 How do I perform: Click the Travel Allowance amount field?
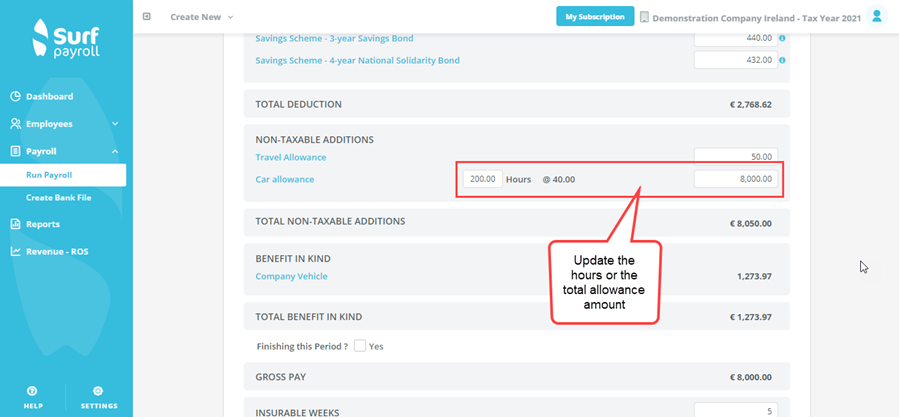pyautogui.click(x=735, y=156)
